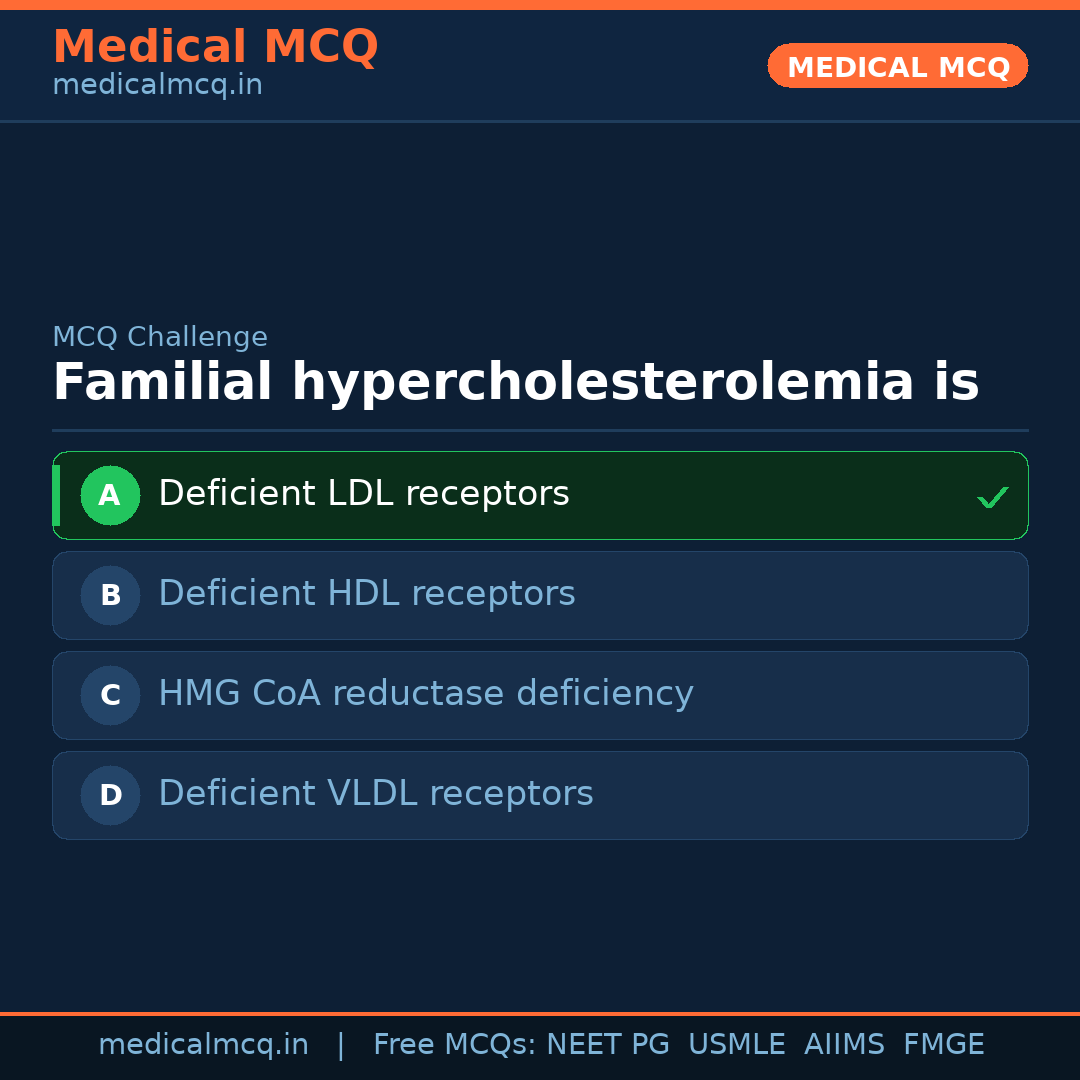Screen dimensions: 1080x1080
Task: Click the "Free MCQs:" footer text
Action: tap(455, 1045)
